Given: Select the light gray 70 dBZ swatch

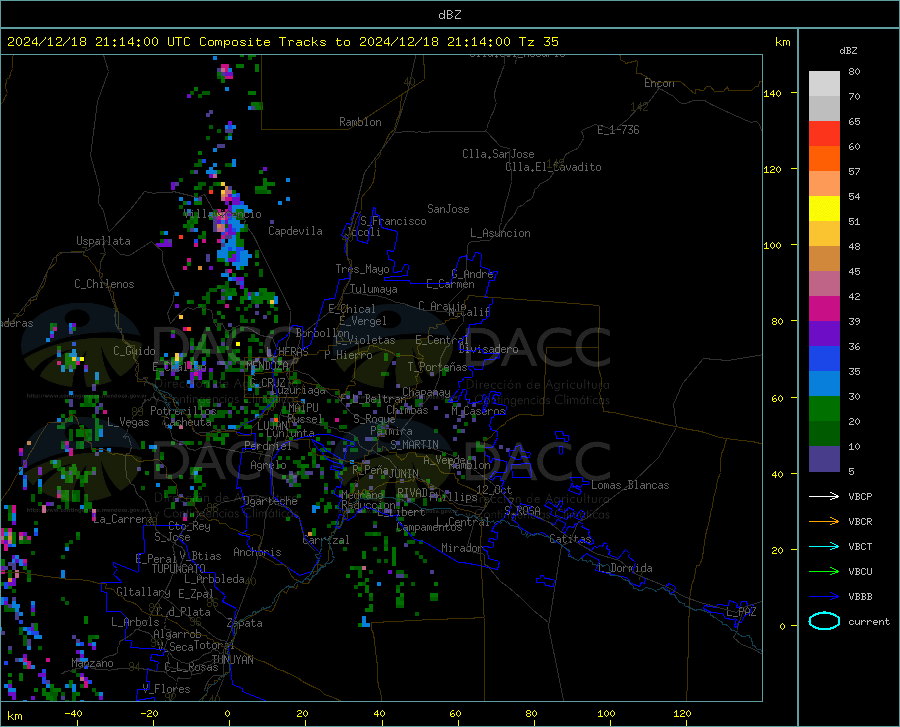Looking at the screenshot, I should tap(824, 84).
